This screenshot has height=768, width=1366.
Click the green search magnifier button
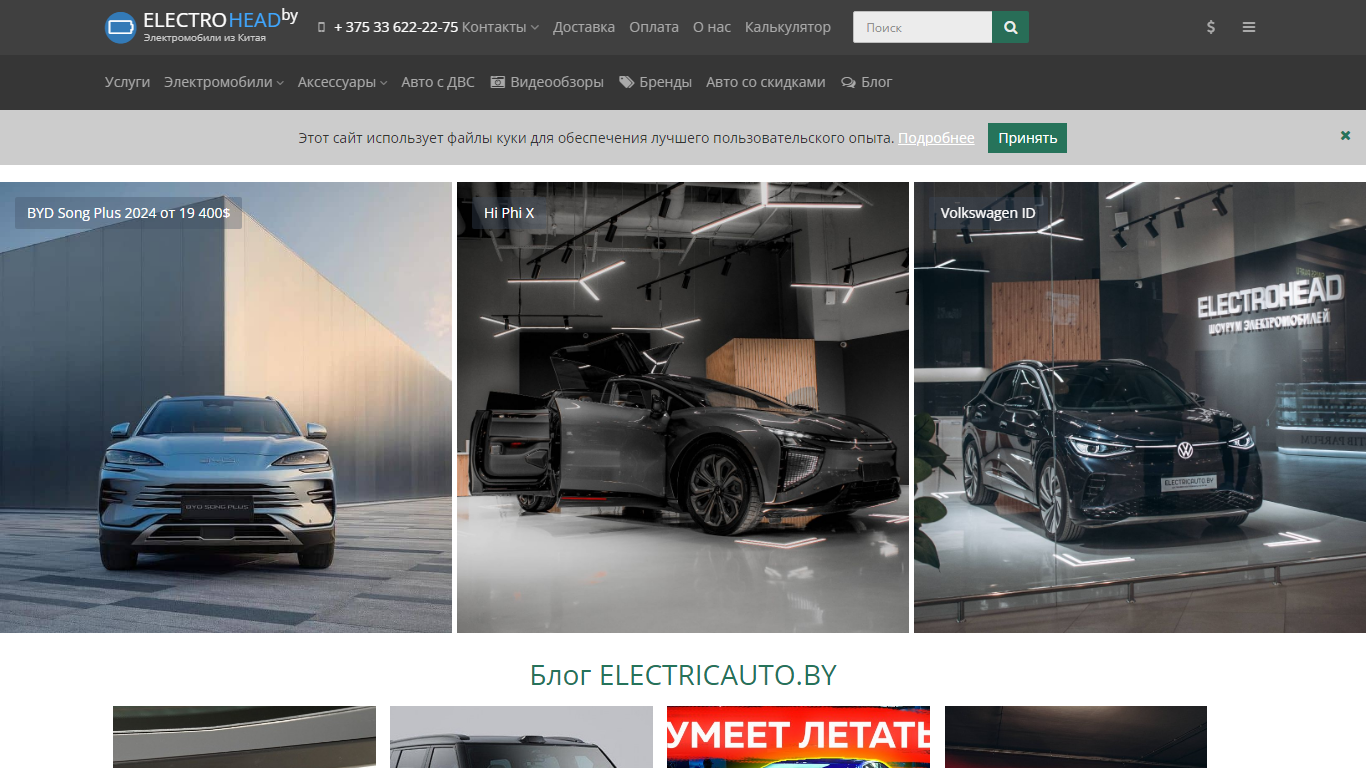coord(1010,27)
